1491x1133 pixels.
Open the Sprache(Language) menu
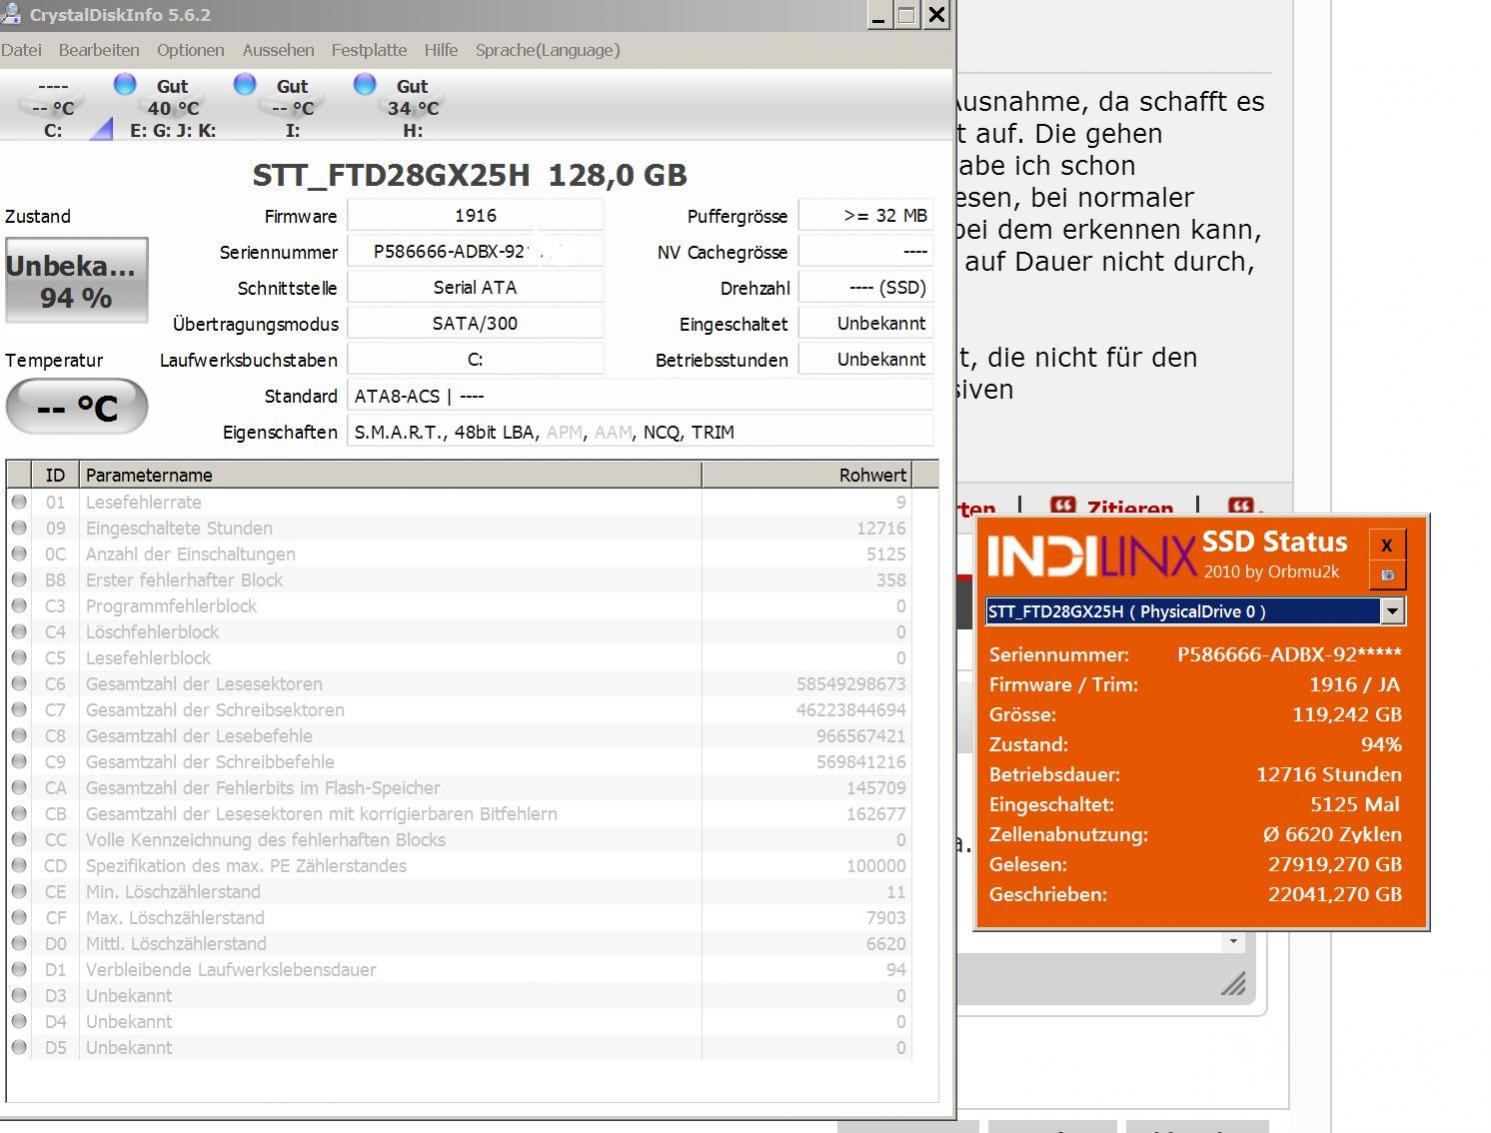click(x=548, y=50)
